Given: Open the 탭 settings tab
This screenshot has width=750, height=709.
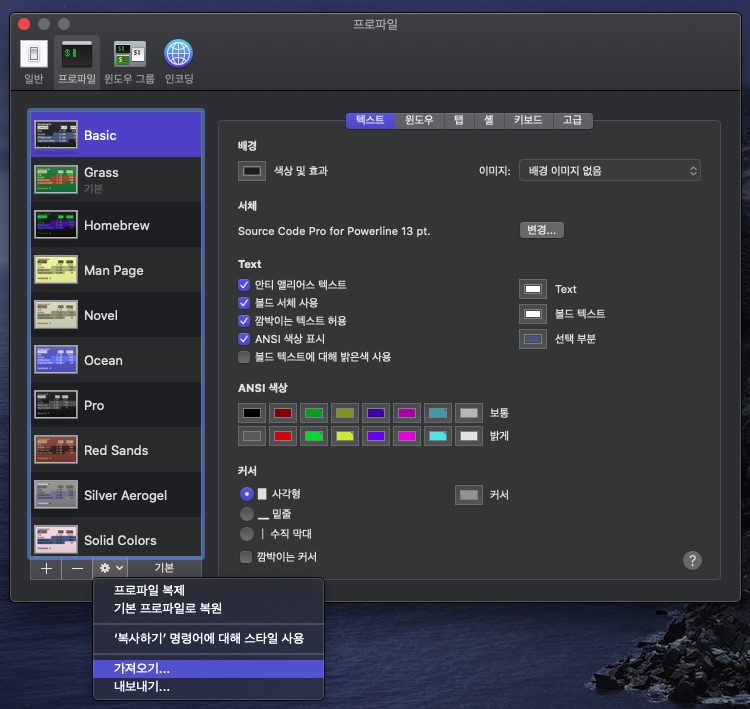Looking at the screenshot, I should pyautogui.click(x=459, y=120).
